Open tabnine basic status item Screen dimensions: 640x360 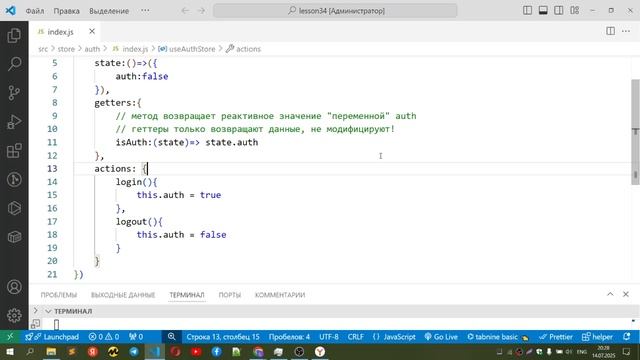[x=498, y=337]
